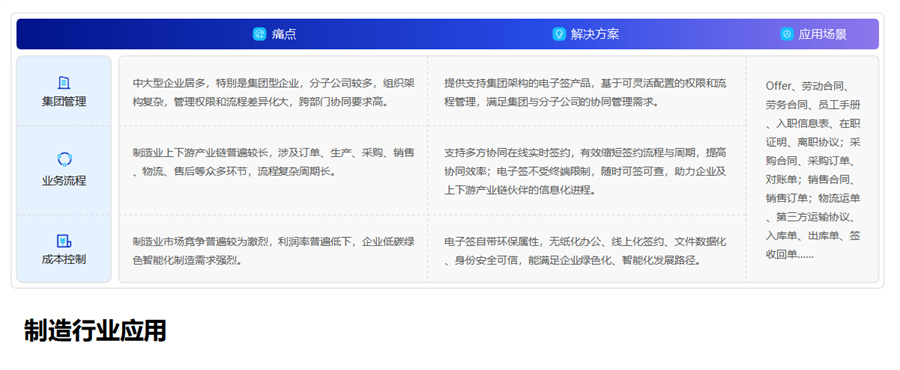Click text starting 支持多方协同在线实时签约
Image resolution: width=900 pixels, height=370 pixels.
[585, 171]
